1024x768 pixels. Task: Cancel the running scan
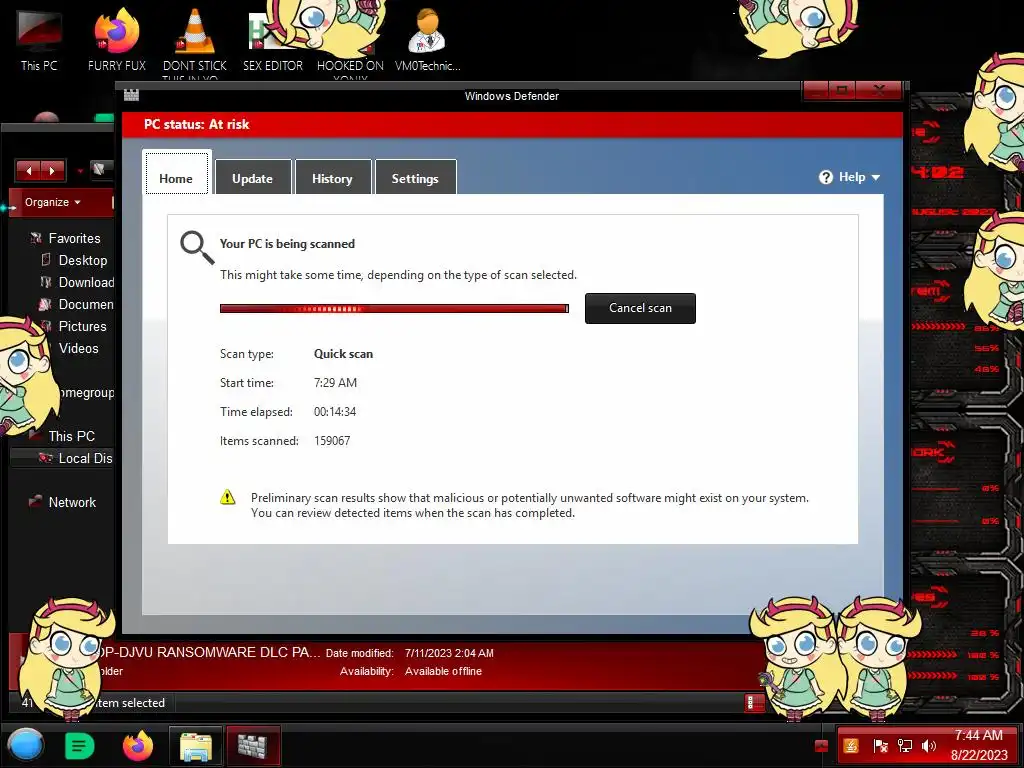click(640, 308)
